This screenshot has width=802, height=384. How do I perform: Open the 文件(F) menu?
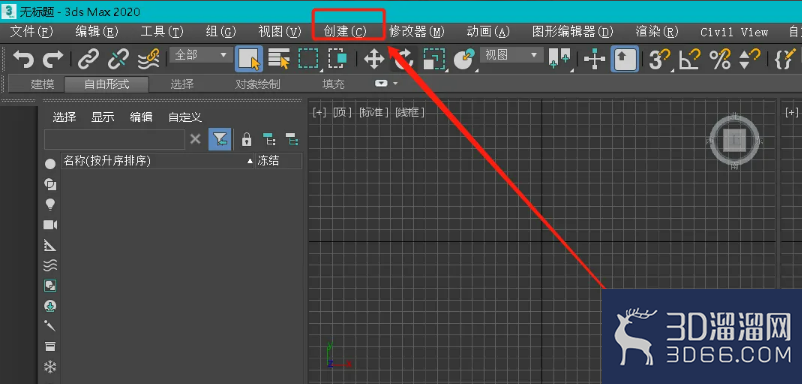[32, 32]
